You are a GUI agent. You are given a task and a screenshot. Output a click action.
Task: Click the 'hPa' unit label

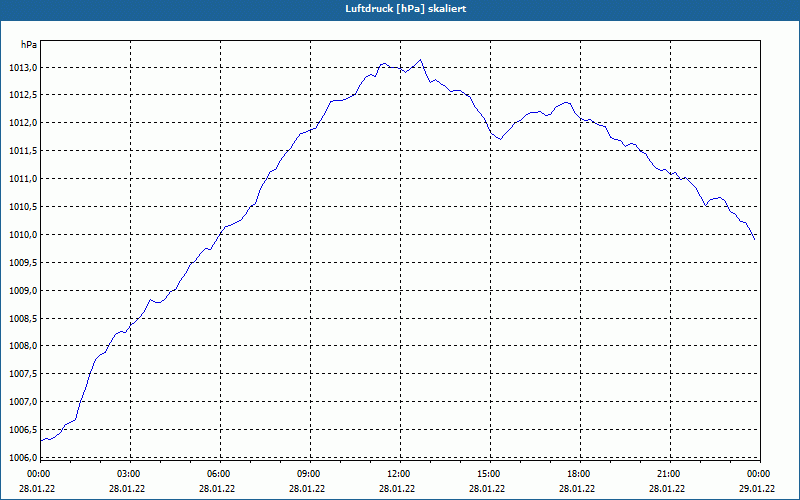coord(29,45)
